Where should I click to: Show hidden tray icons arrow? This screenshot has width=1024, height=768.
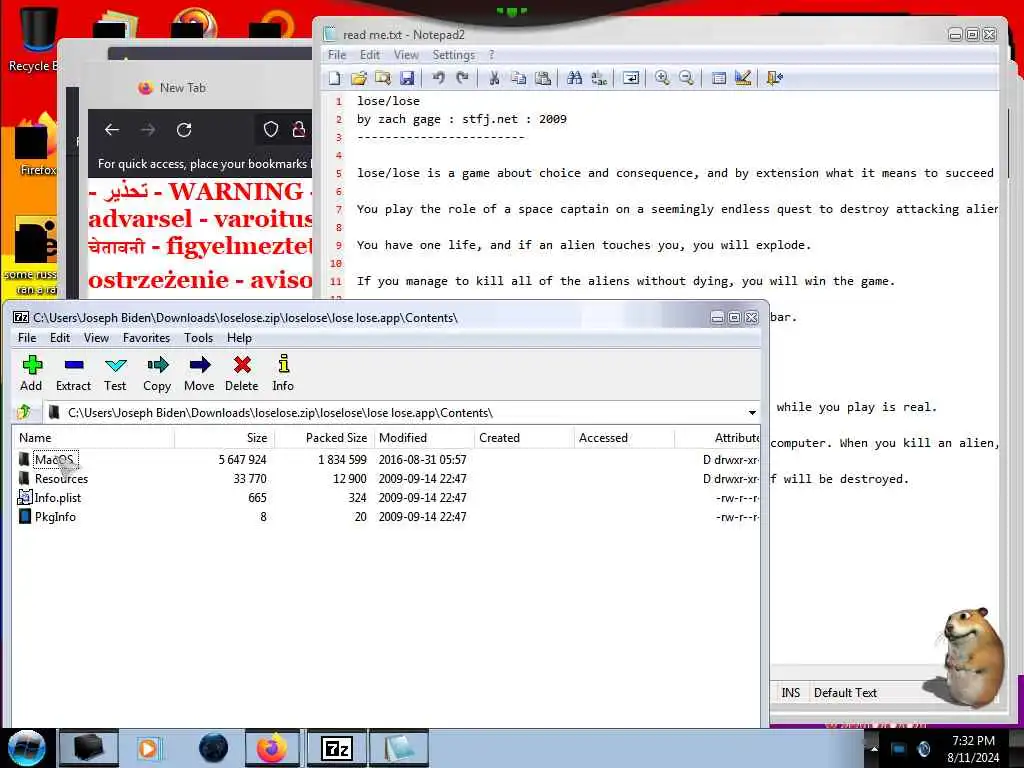[x=874, y=749]
